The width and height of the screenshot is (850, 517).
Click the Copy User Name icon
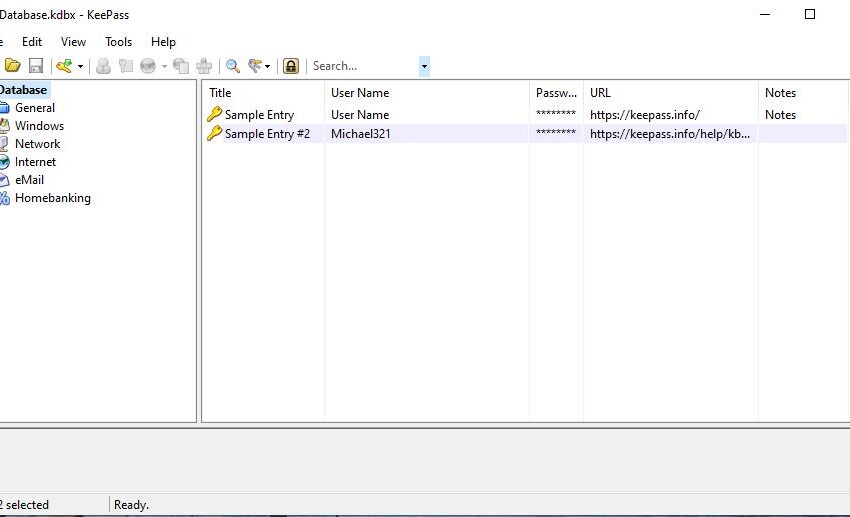point(103,66)
